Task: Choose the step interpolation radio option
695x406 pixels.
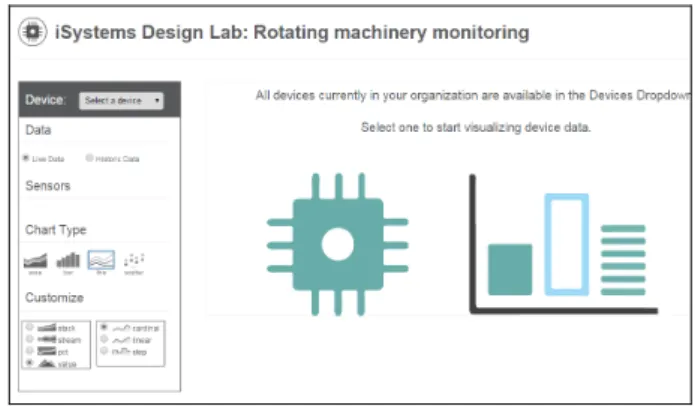Action: point(104,351)
